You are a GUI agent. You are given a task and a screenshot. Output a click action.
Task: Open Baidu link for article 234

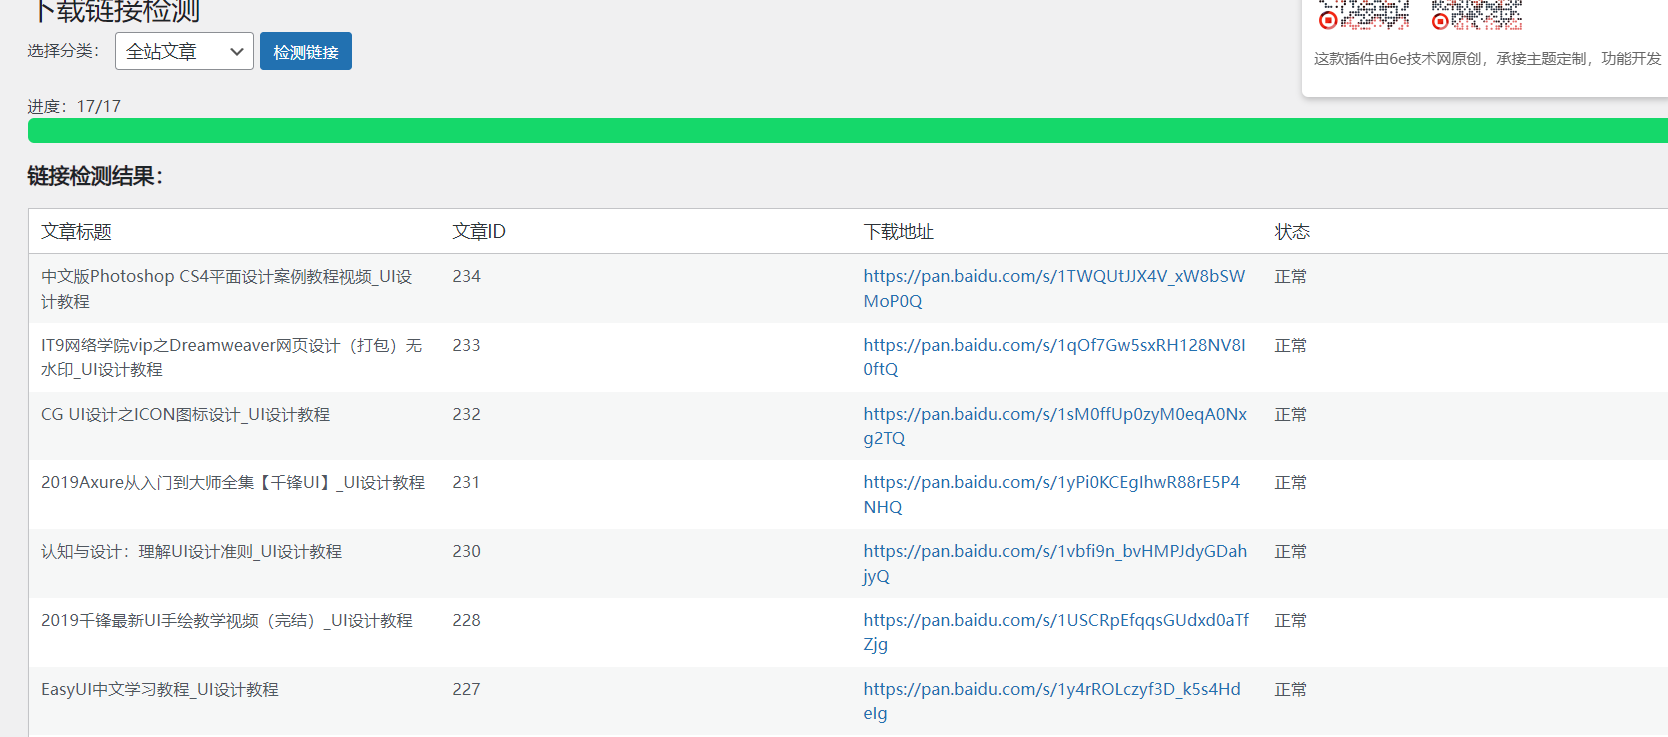pos(1054,277)
